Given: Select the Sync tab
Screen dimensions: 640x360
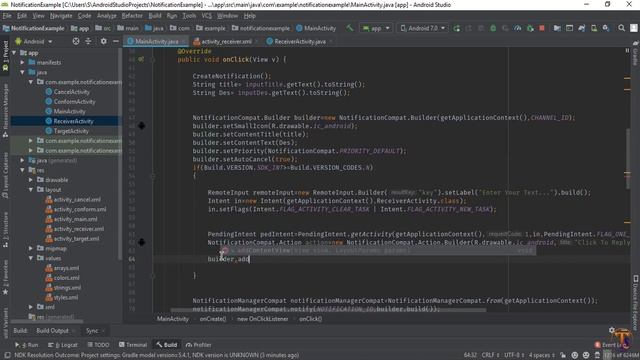Looking at the screenshot, I should pos(92,330).
